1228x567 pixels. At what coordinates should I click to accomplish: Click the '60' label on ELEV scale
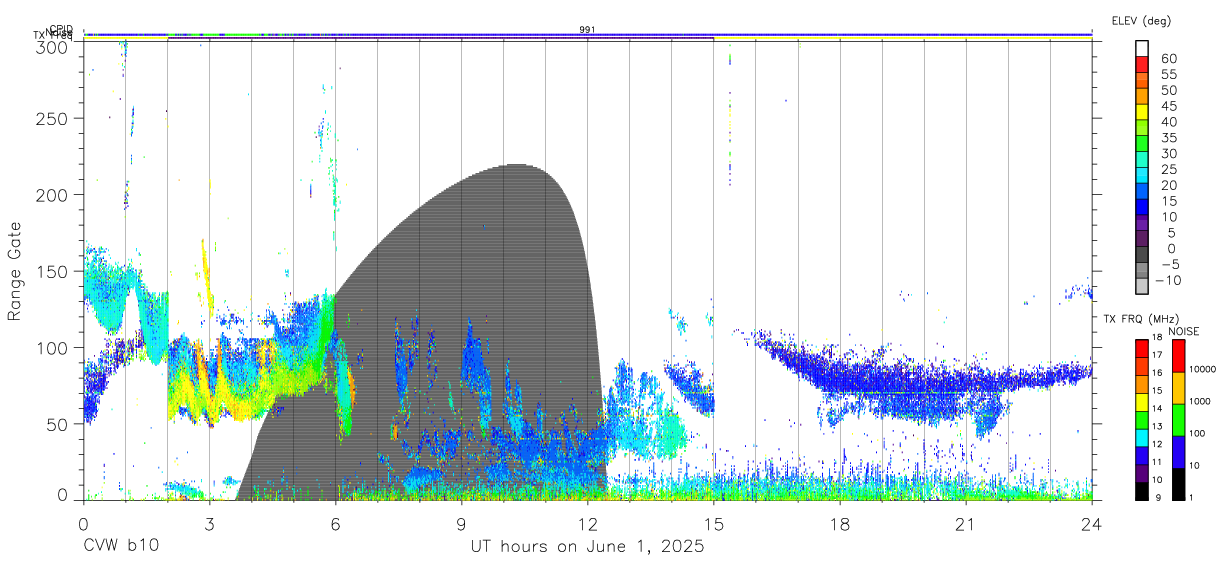pyautogui.click(x=1168, y=58)
